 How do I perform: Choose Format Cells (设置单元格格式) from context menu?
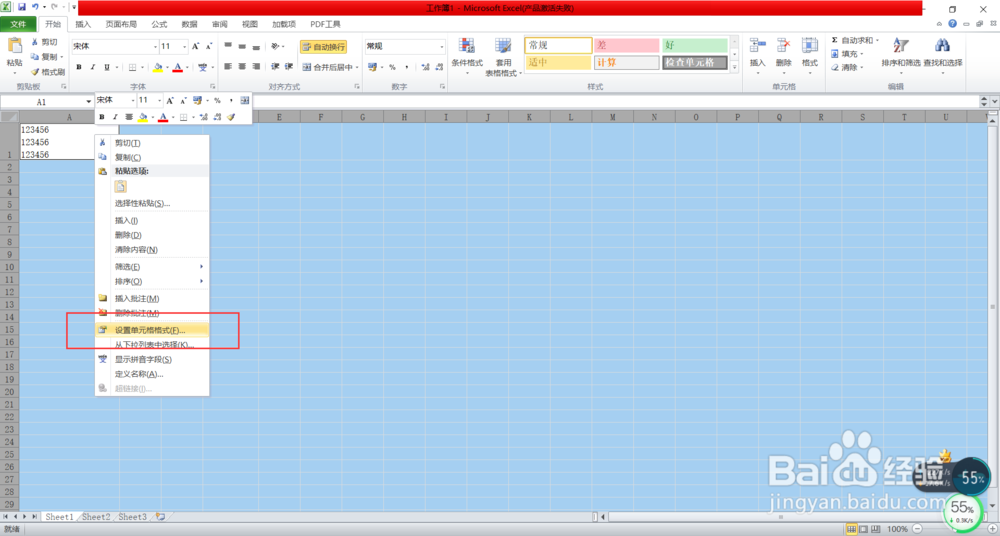152,331
